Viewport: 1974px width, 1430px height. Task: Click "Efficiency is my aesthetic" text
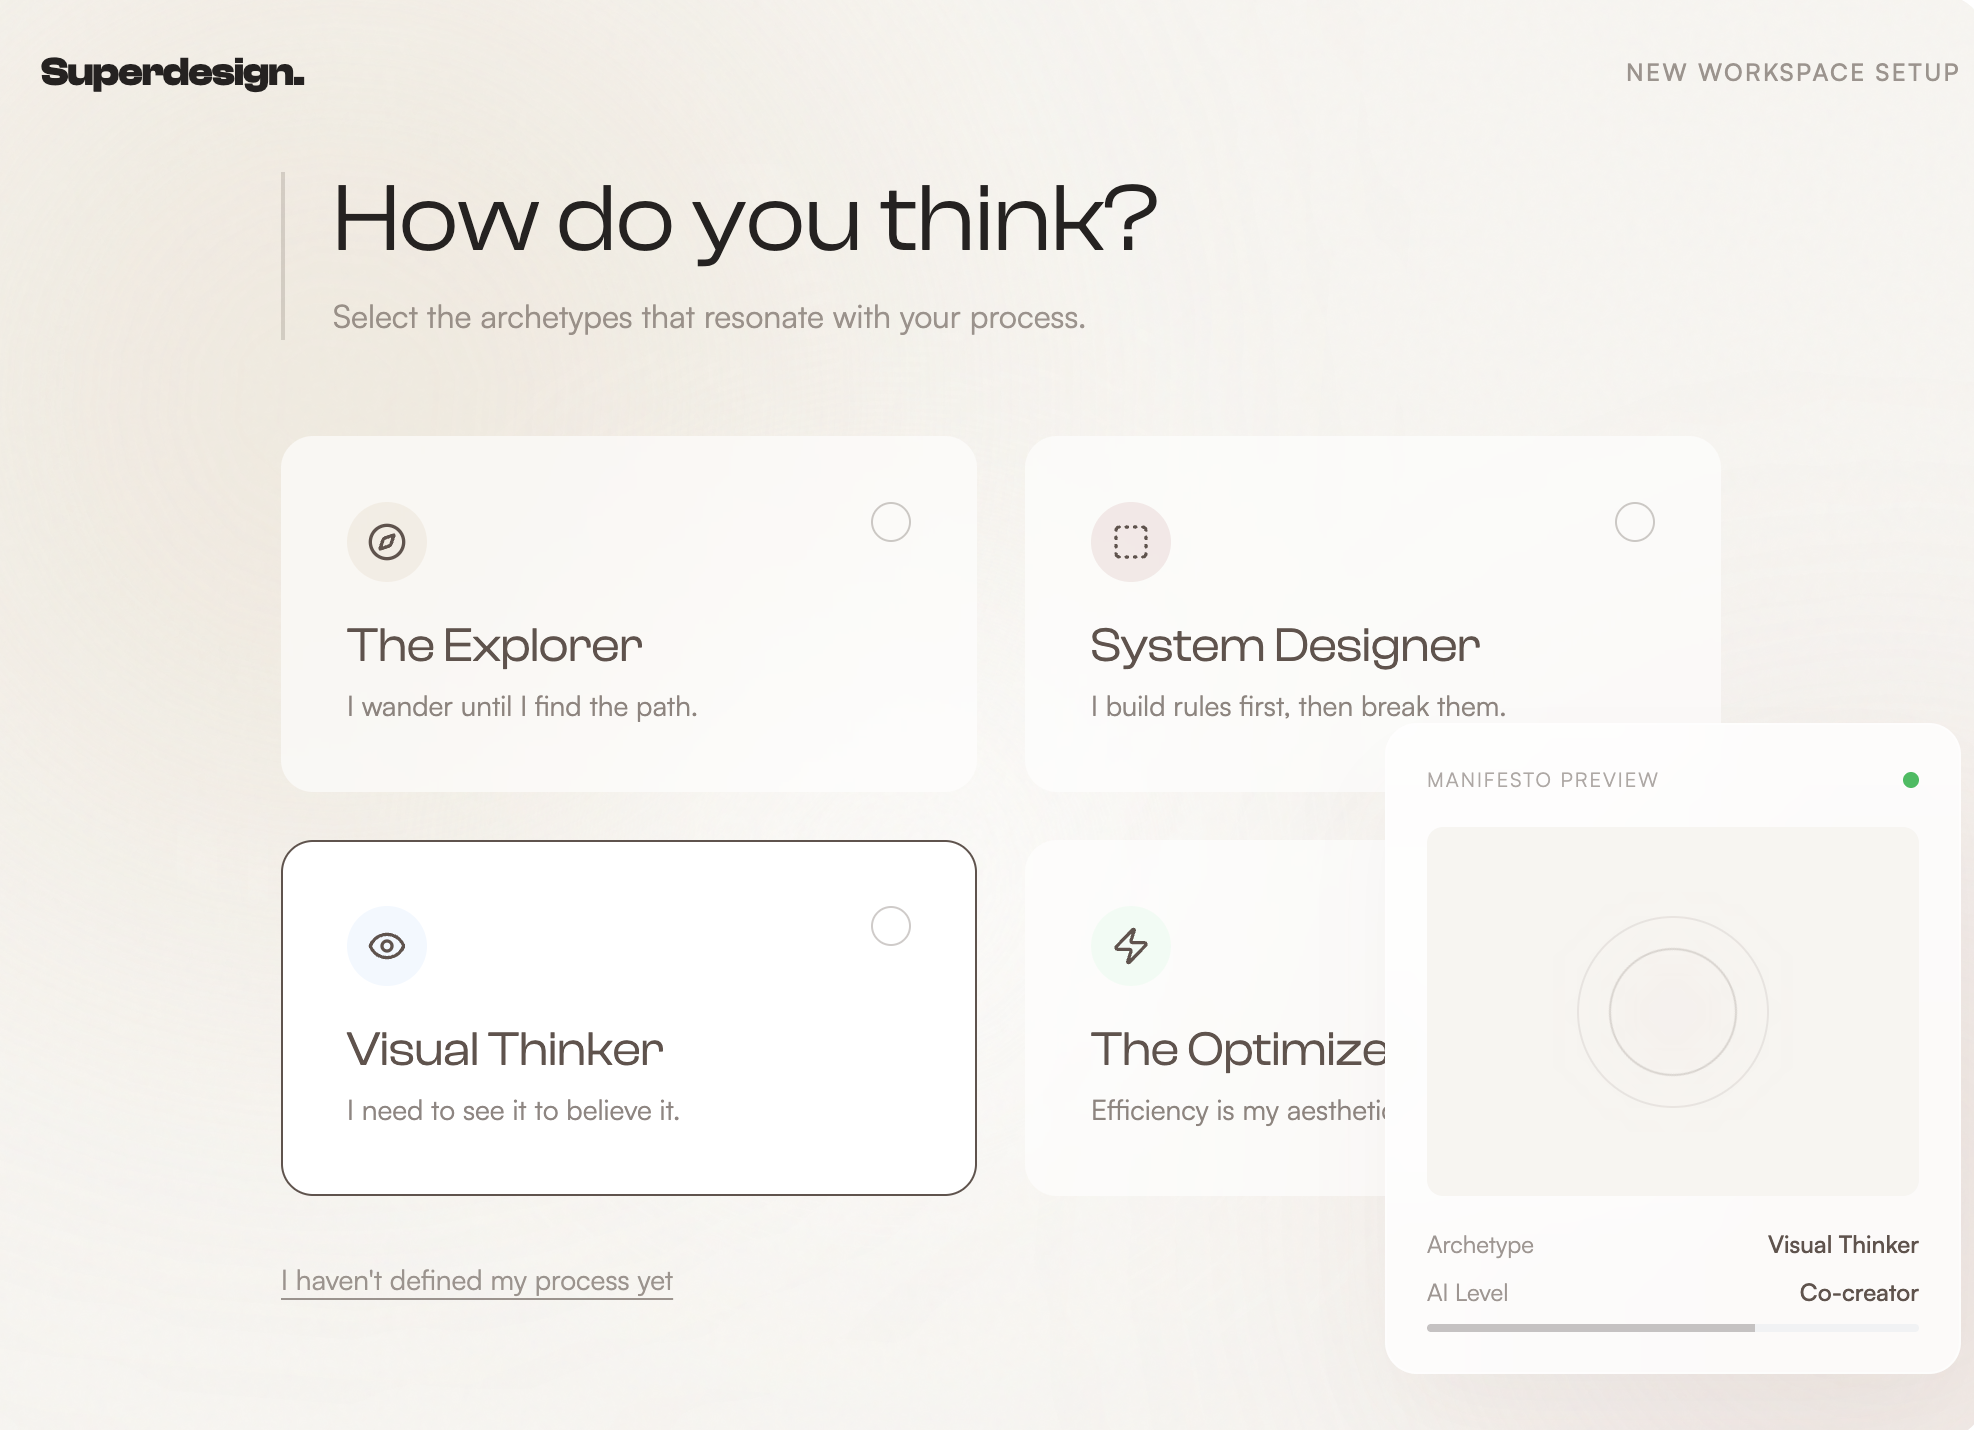pos(1238,1111)
